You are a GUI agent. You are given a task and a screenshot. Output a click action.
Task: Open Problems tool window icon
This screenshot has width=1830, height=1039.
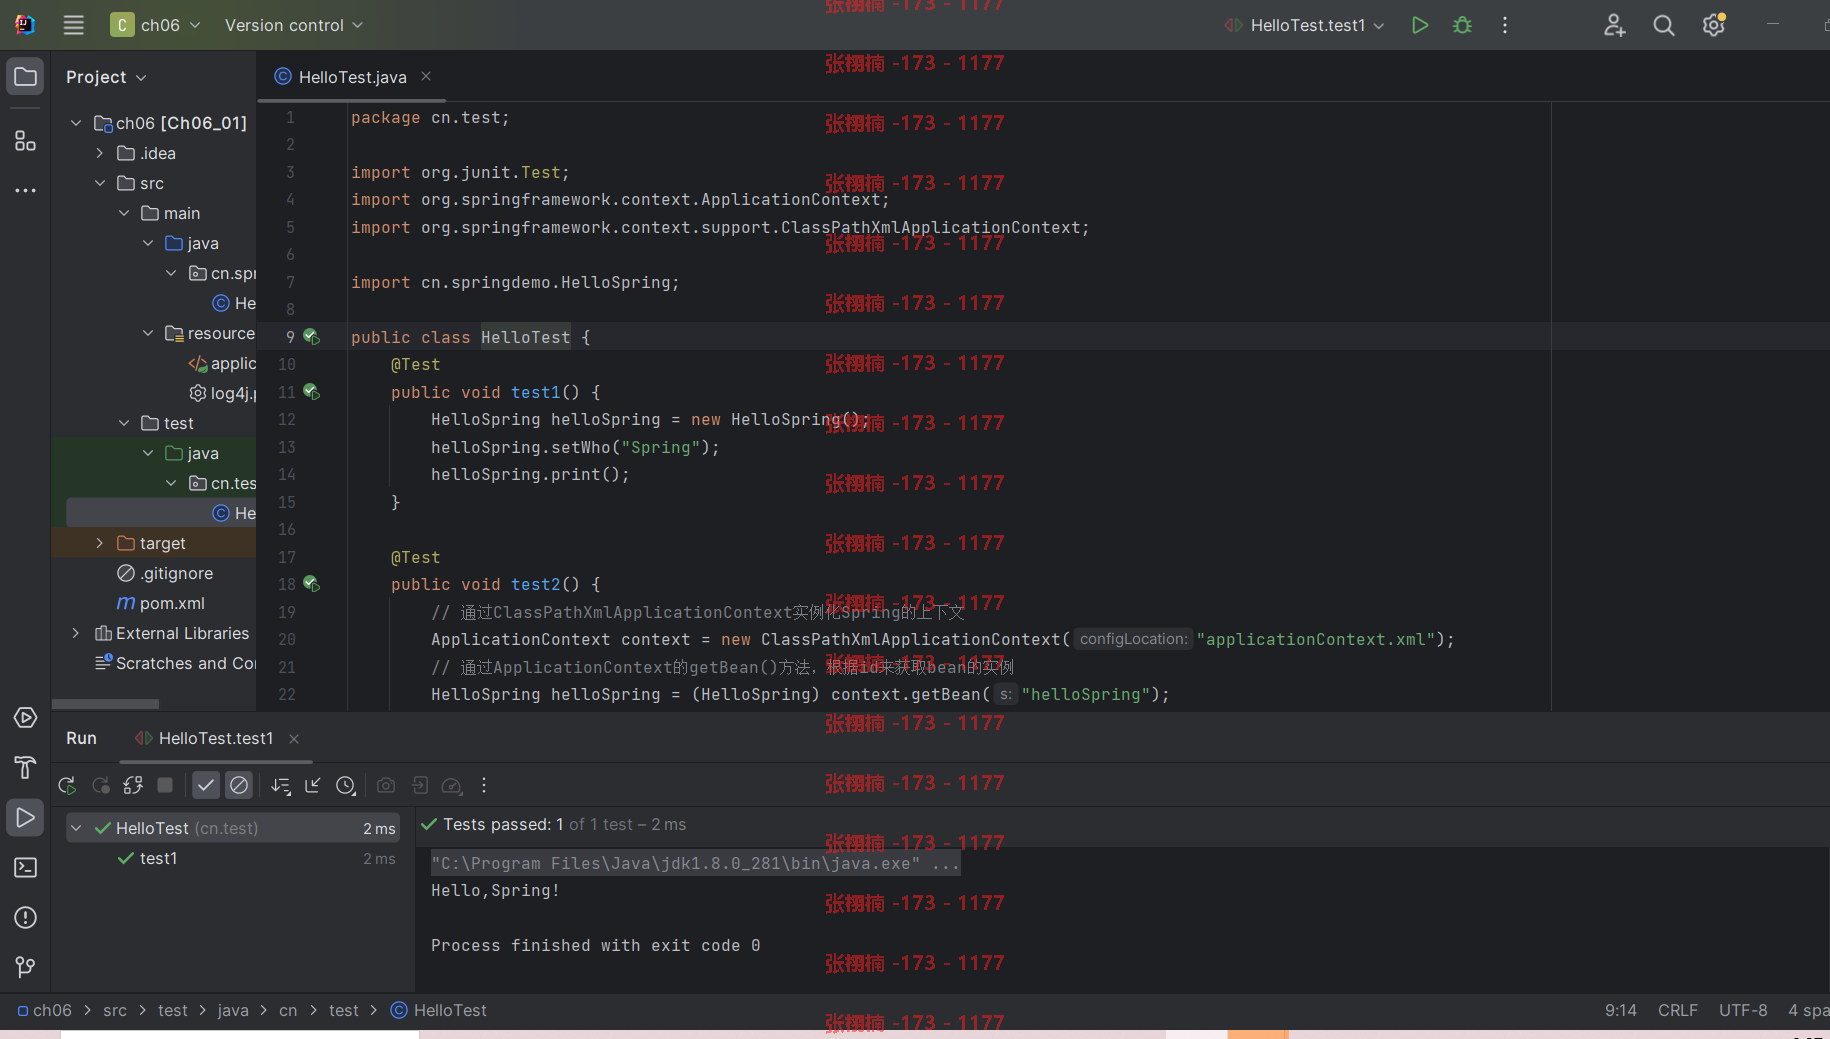[25, 918]
